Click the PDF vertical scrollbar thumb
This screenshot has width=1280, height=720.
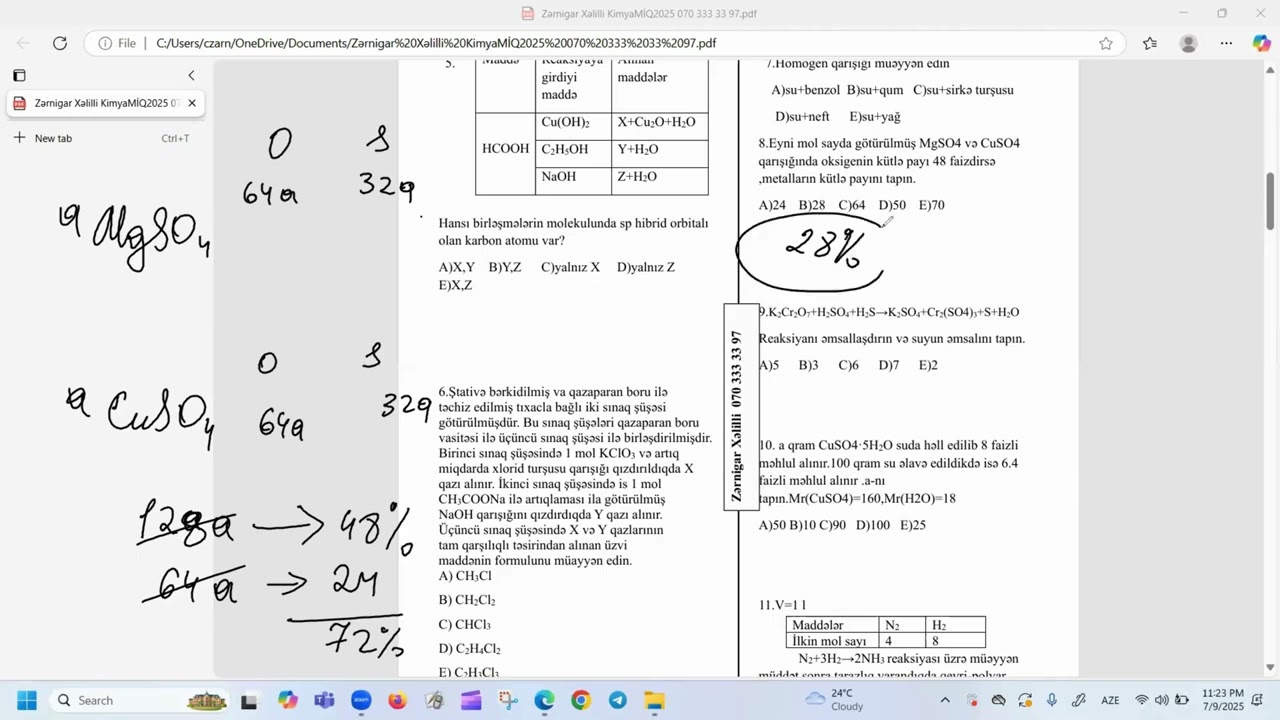click(x=1271, y=201)
